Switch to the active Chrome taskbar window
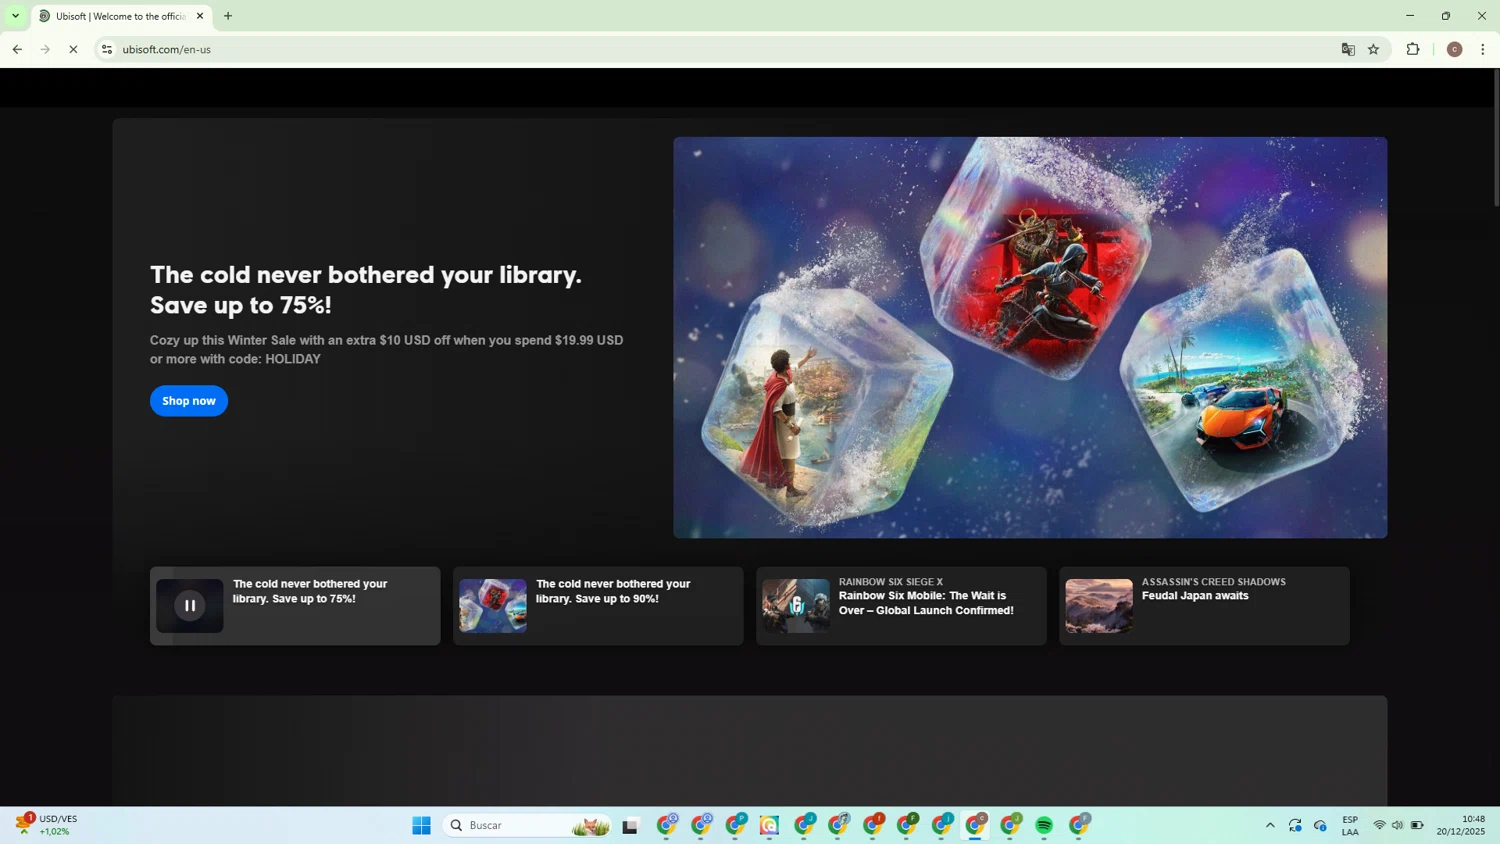This screenshot has width=1500, height=844. [x=975, y=825]
